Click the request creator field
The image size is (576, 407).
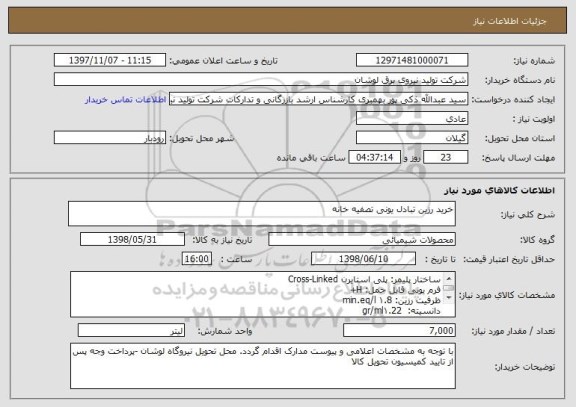(x=318, y=99)
